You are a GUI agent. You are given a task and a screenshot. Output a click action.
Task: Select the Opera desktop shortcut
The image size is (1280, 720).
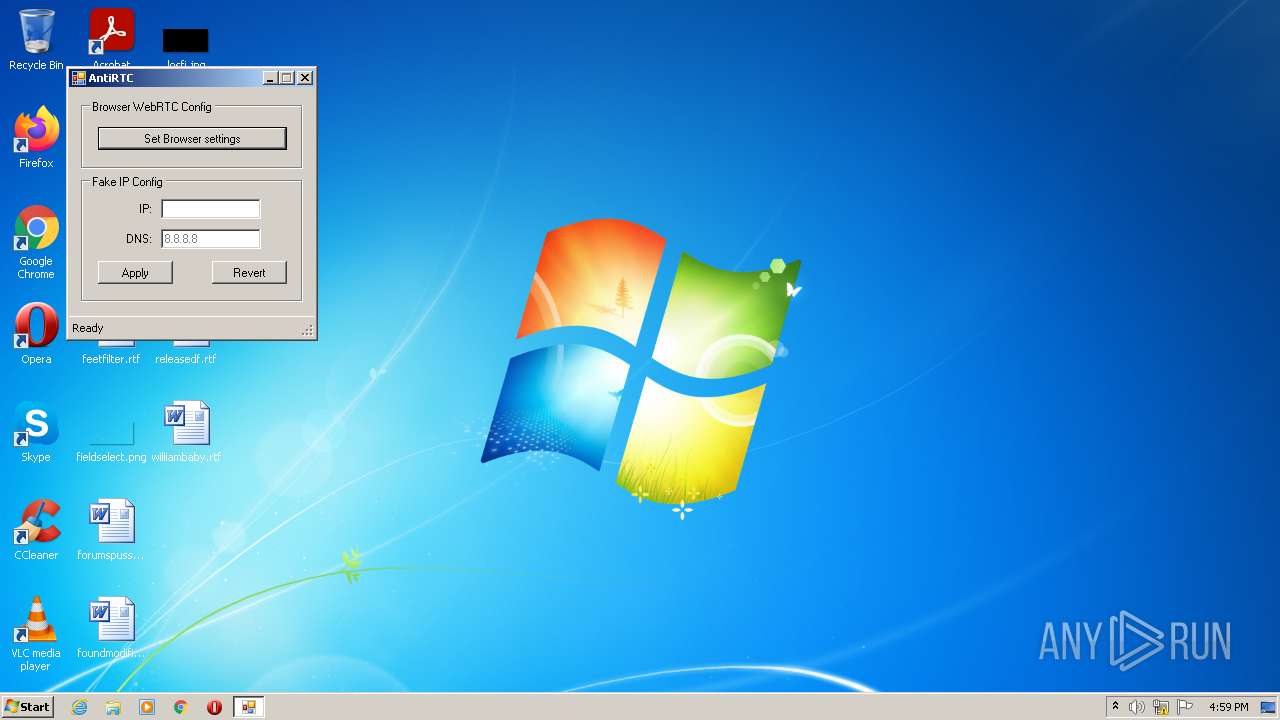click(x=36, y=334)
